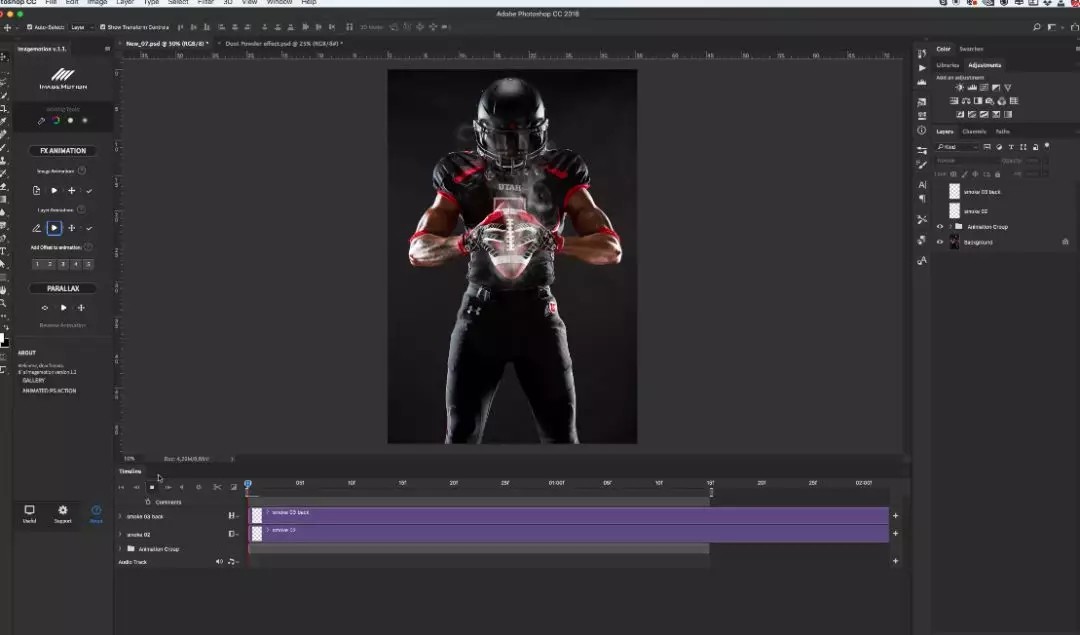Open the GALLERY link in About
Screen dimensions: 1080x635
click(34, 380)
